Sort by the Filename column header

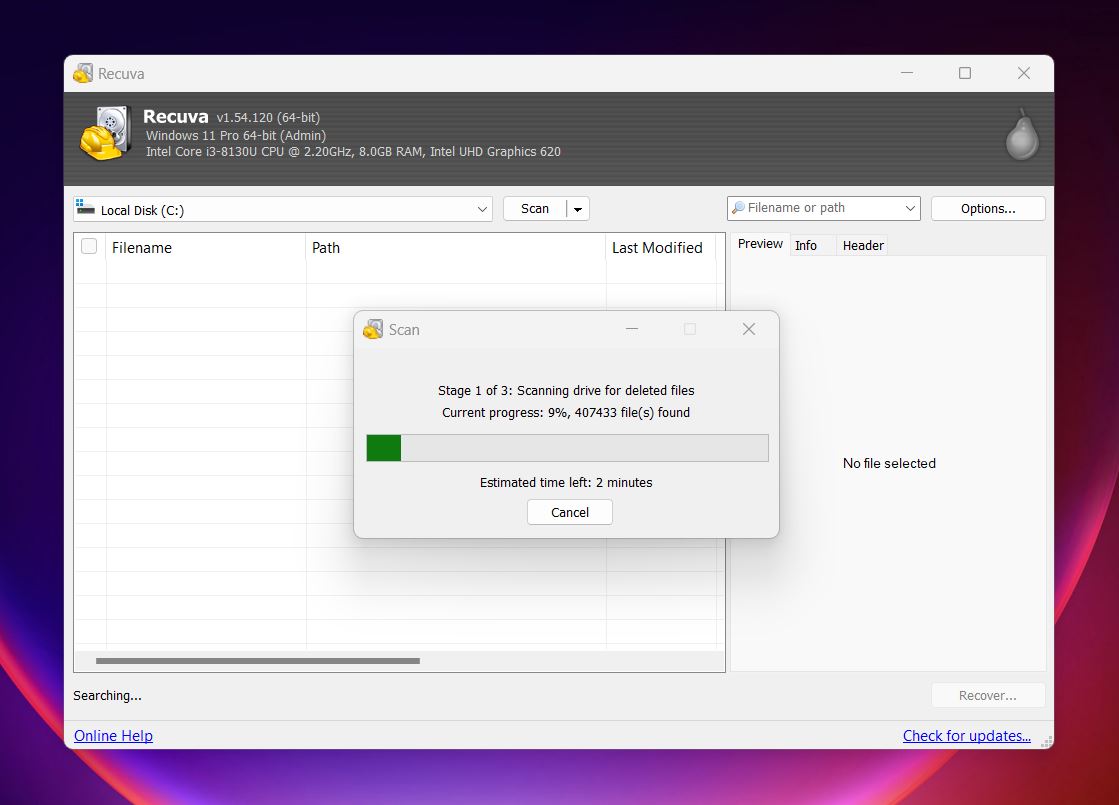[x=206, y=248]
